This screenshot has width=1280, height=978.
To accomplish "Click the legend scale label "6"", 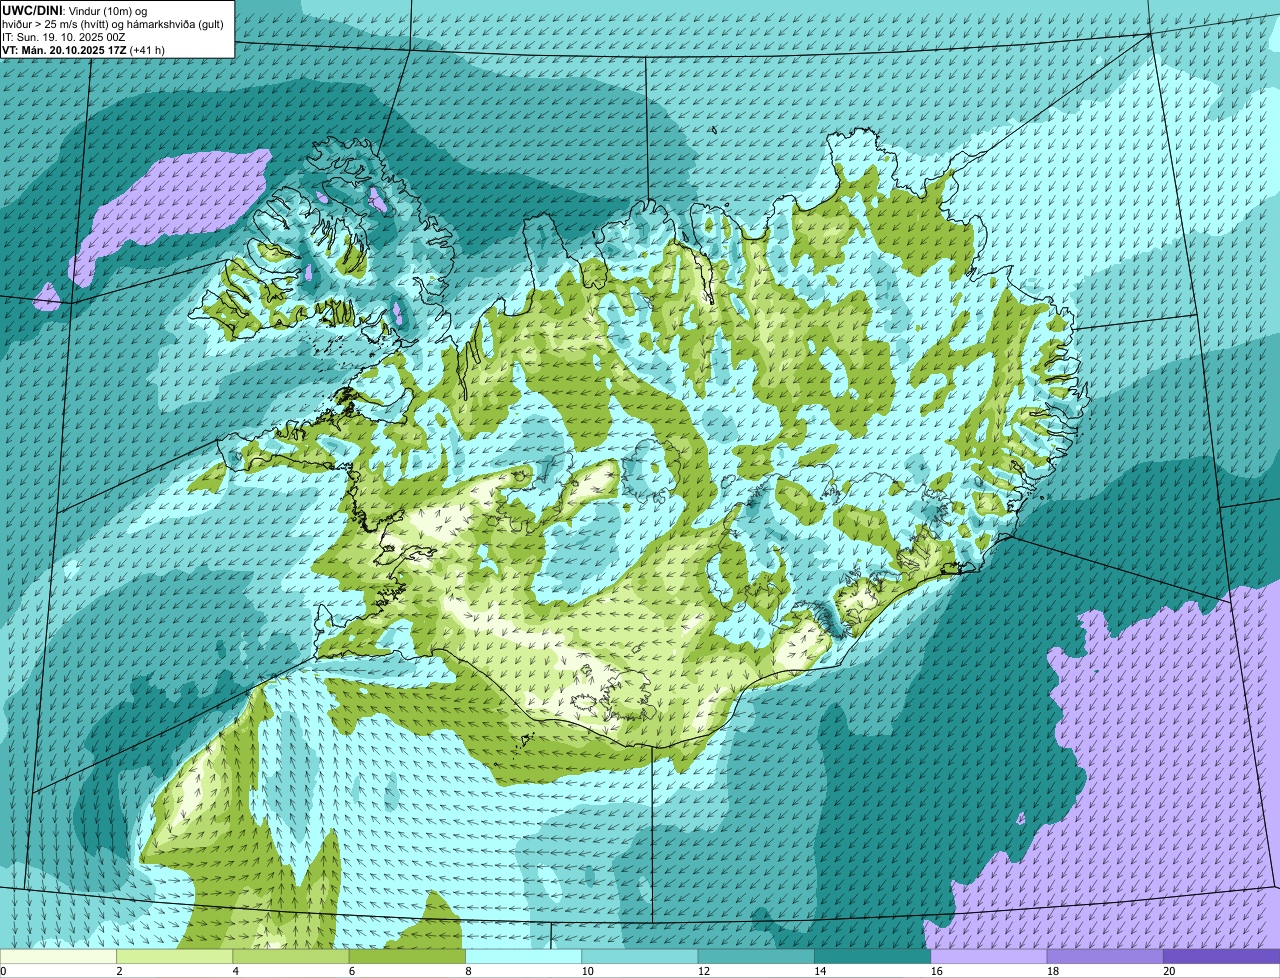I will (351, 971).
